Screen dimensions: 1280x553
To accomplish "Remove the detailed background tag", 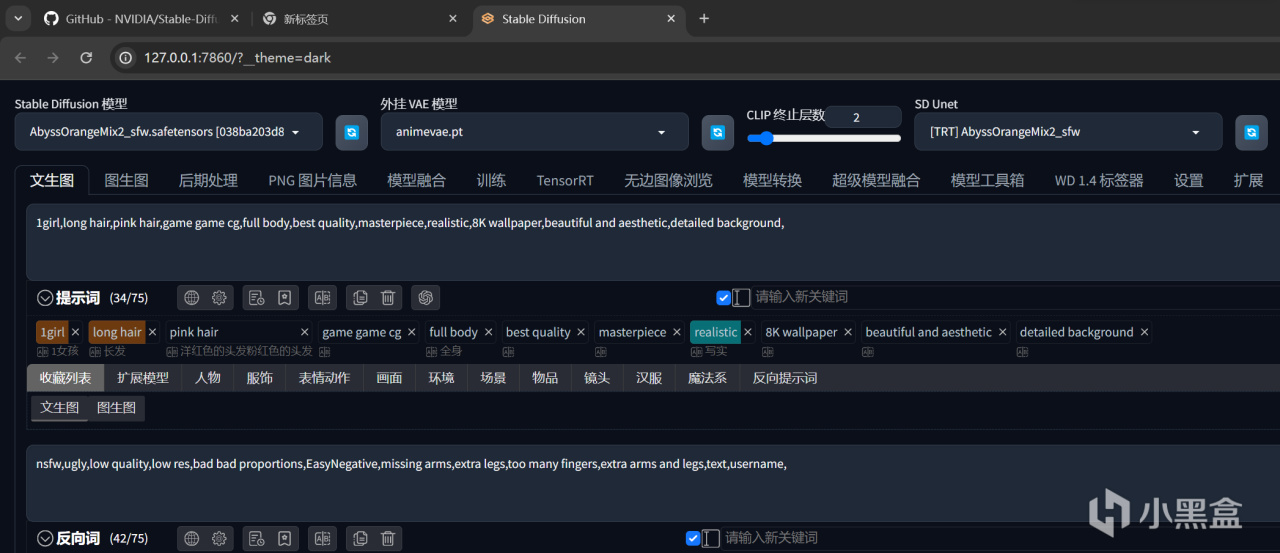I will click(x=1145, y=332).
